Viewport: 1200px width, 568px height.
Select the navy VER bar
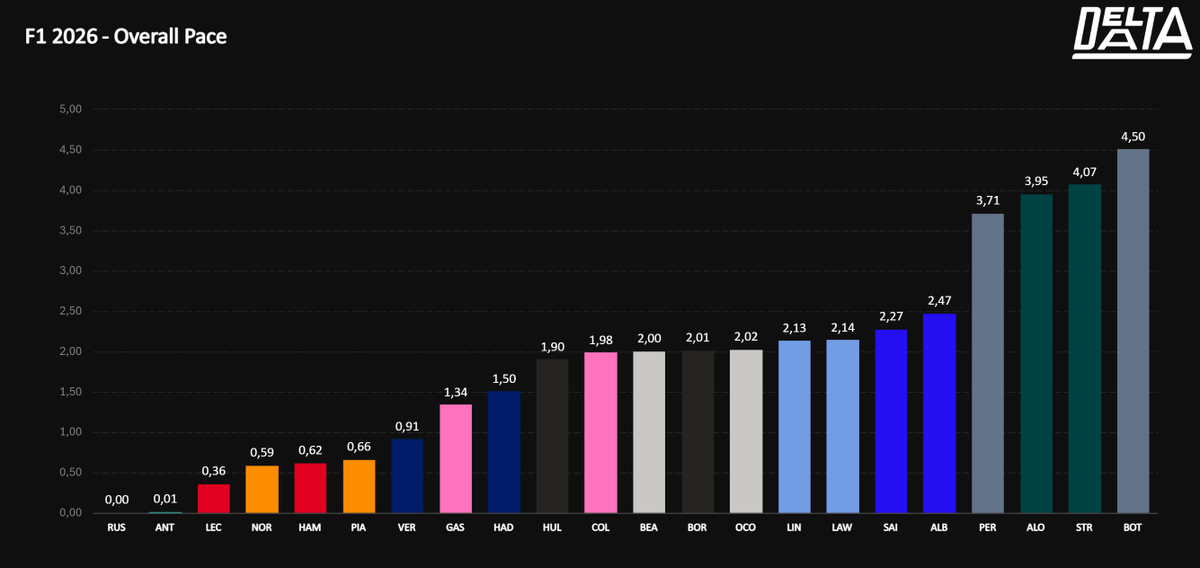(x=407, y=476)
